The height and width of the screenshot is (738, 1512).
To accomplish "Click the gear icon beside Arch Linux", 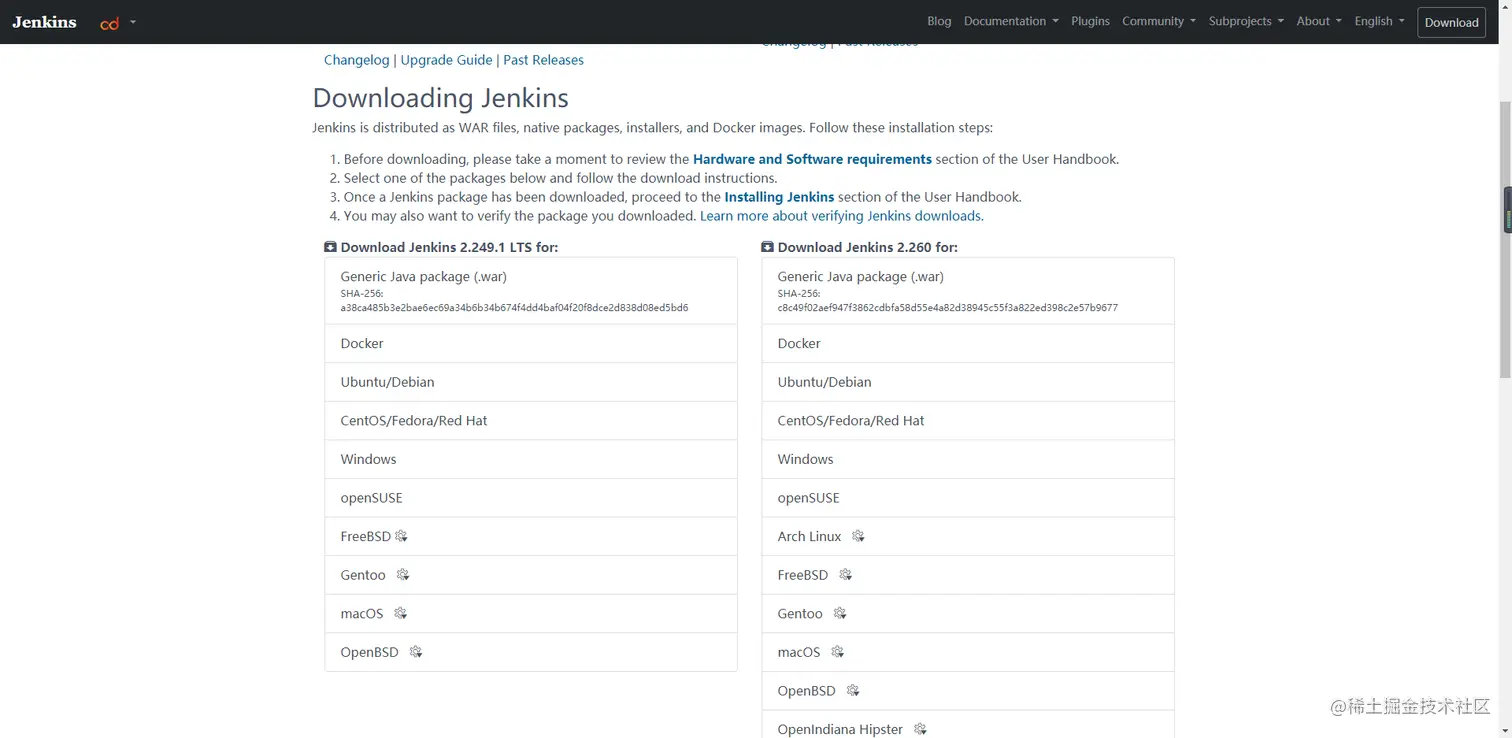I will (858, 536).
